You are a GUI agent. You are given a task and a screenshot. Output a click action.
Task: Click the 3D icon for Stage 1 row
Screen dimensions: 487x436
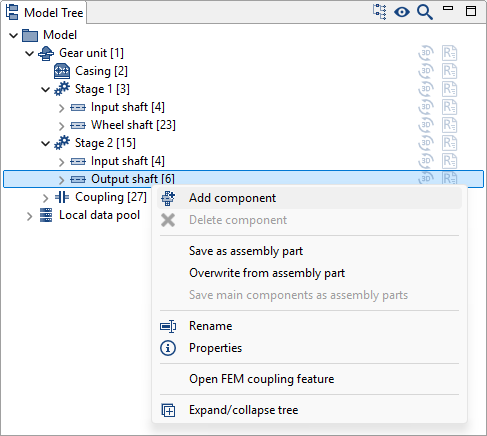[x=426, y=89]
